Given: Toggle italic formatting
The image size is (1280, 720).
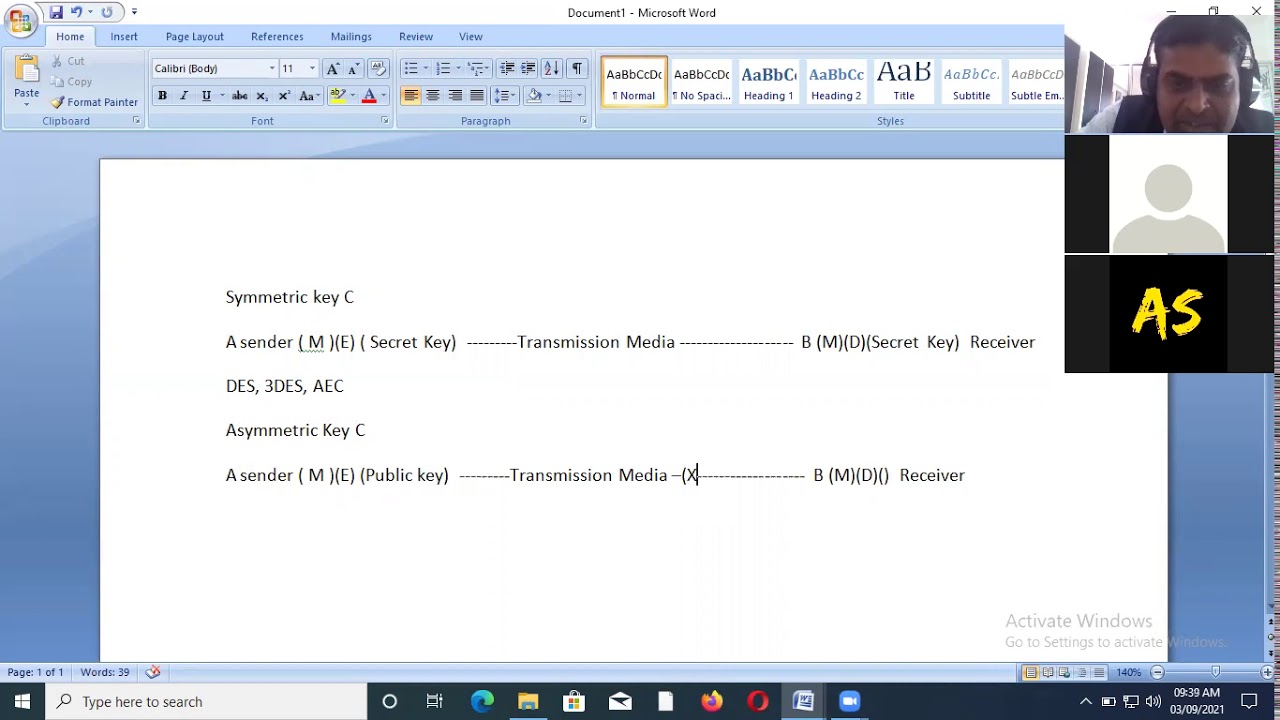Looking at the screenshot, I should (x=184, y=96).
